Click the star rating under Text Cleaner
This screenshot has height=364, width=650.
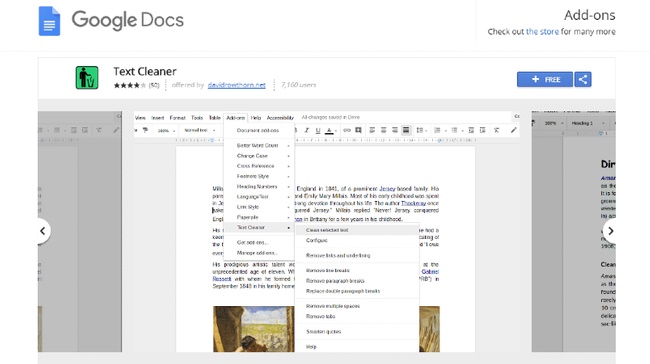[130, 85]
